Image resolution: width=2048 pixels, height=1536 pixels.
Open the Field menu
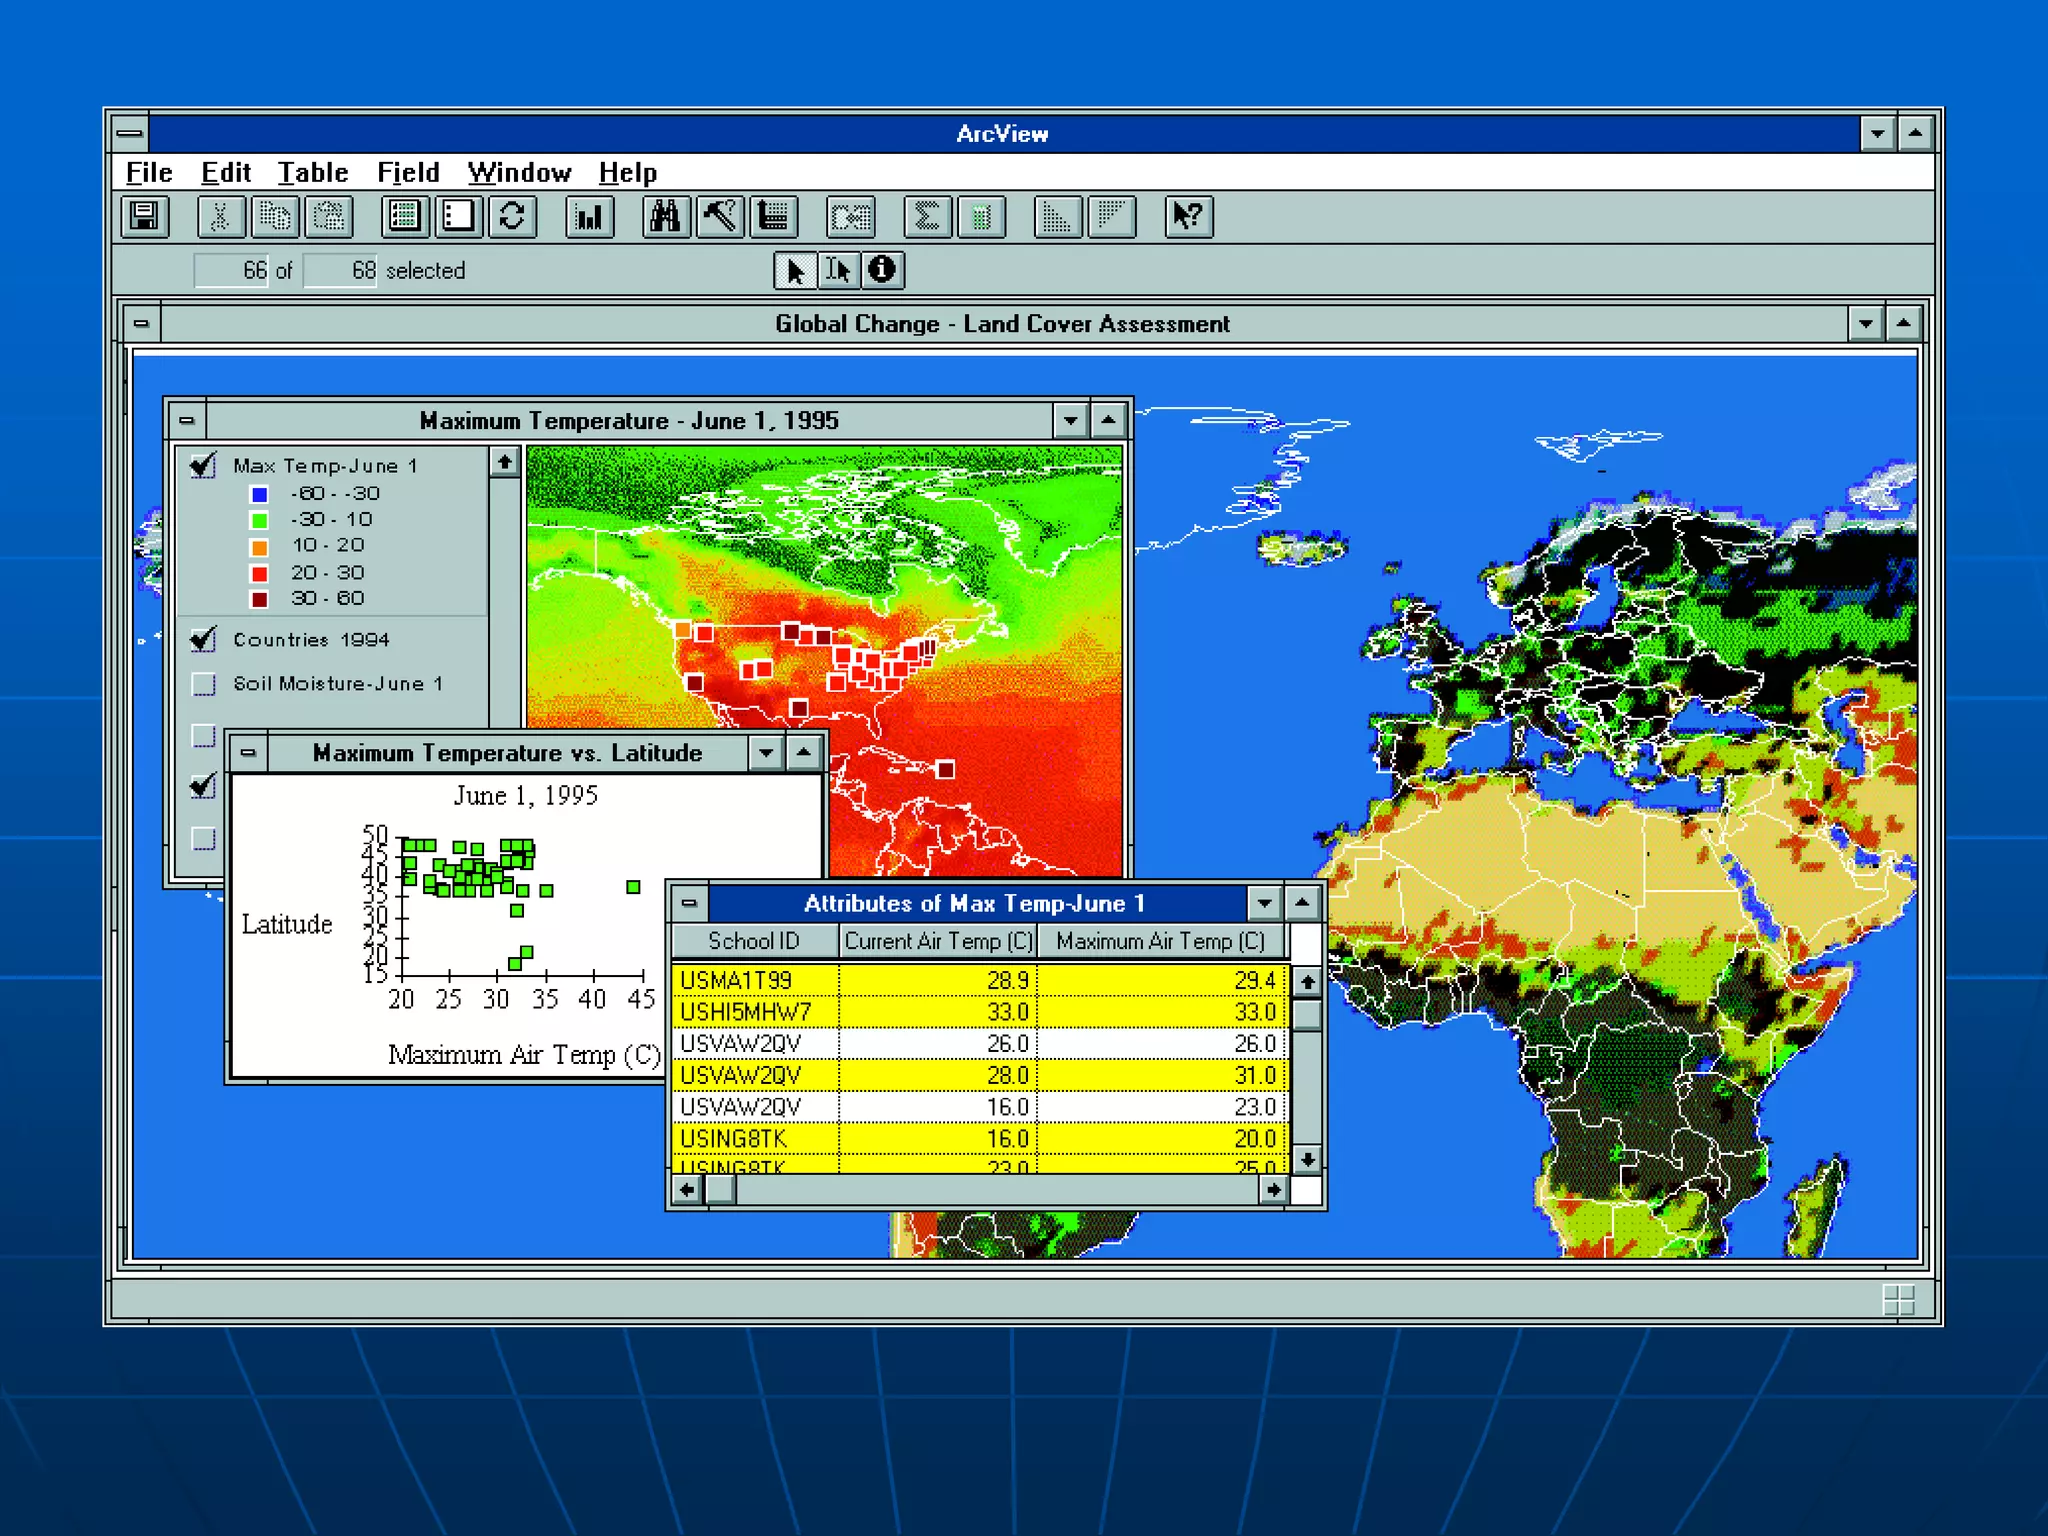click(408, 173)
